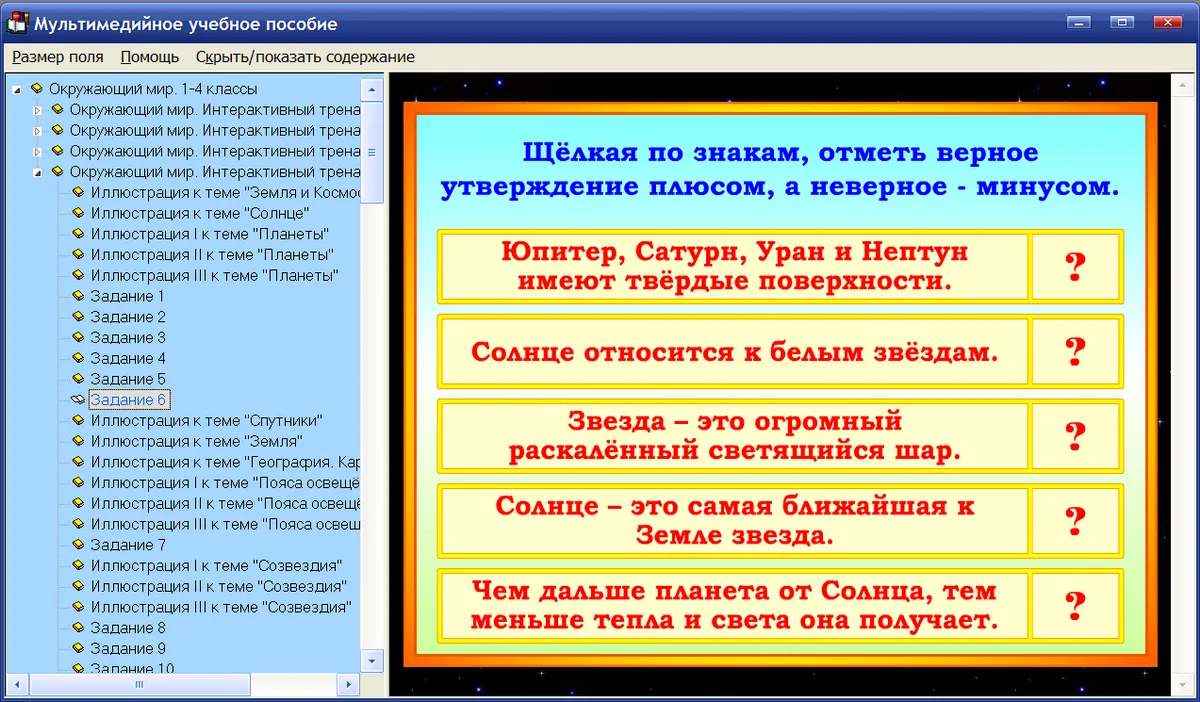Toggle the ? mark for Солнце относится к белым звёздам
Viewport: 1200px width, 702px height.
point(1076,351)
